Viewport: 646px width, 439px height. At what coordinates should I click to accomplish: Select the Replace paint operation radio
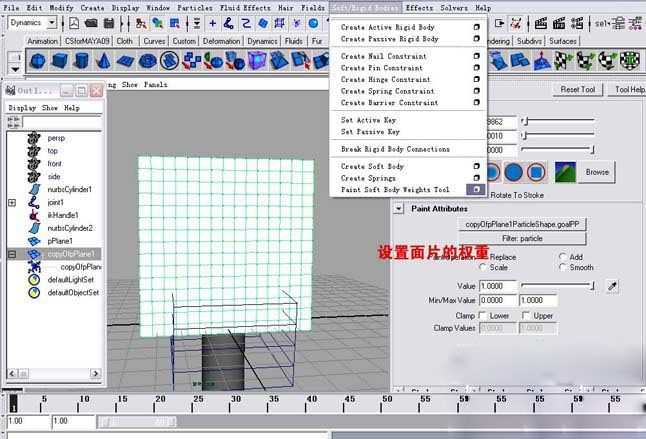click(484, 257)
